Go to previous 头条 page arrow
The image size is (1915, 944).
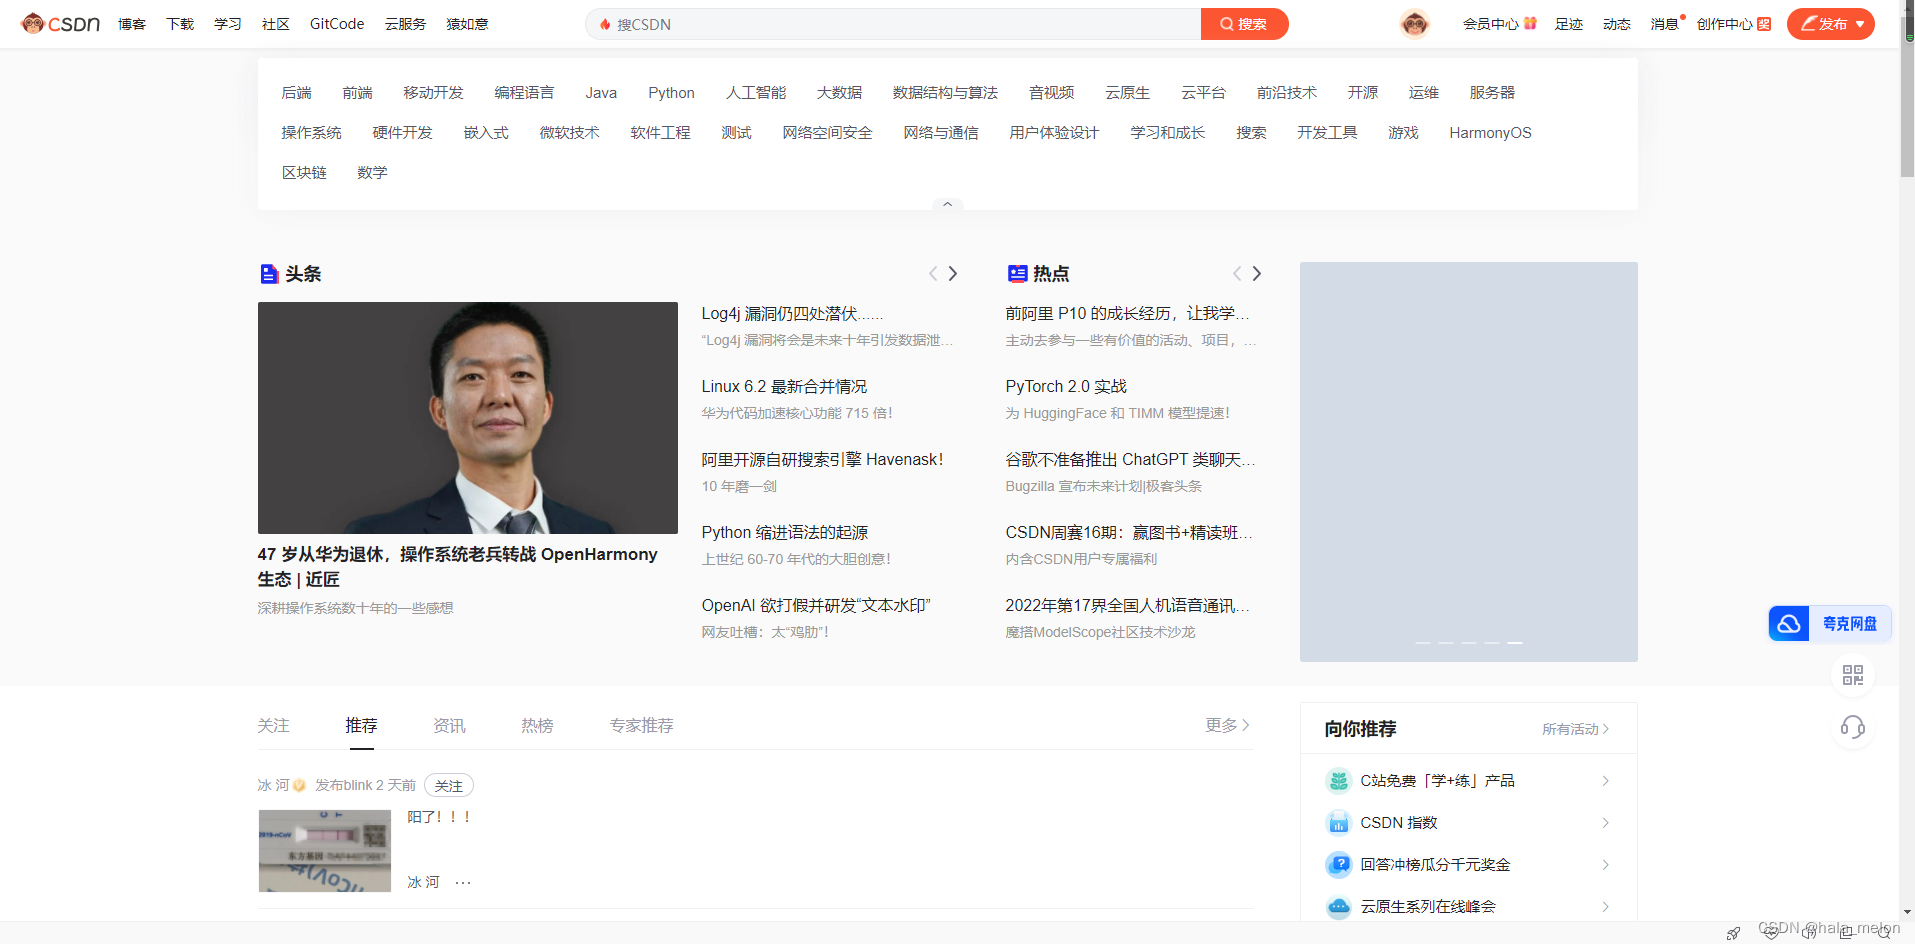(x=932, y=274)
